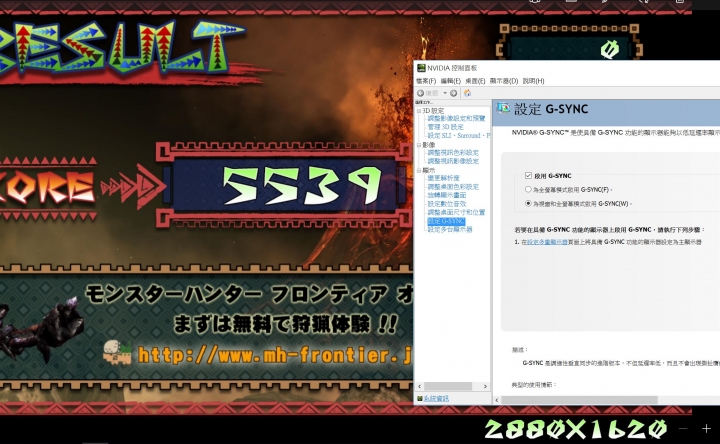Image resolution: width=720 pixels, height=444 pixels.
Task: Open 調整視訊影像設定 in the tree
Action: [453, 161]
